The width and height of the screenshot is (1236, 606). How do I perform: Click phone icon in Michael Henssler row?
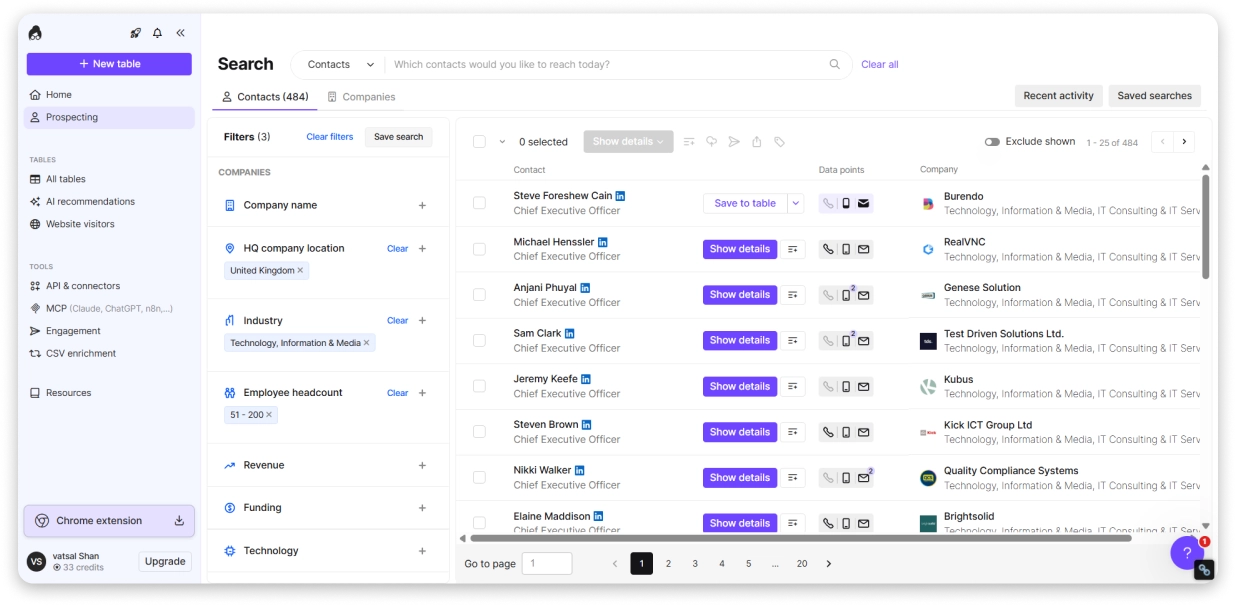coord(828,249)
